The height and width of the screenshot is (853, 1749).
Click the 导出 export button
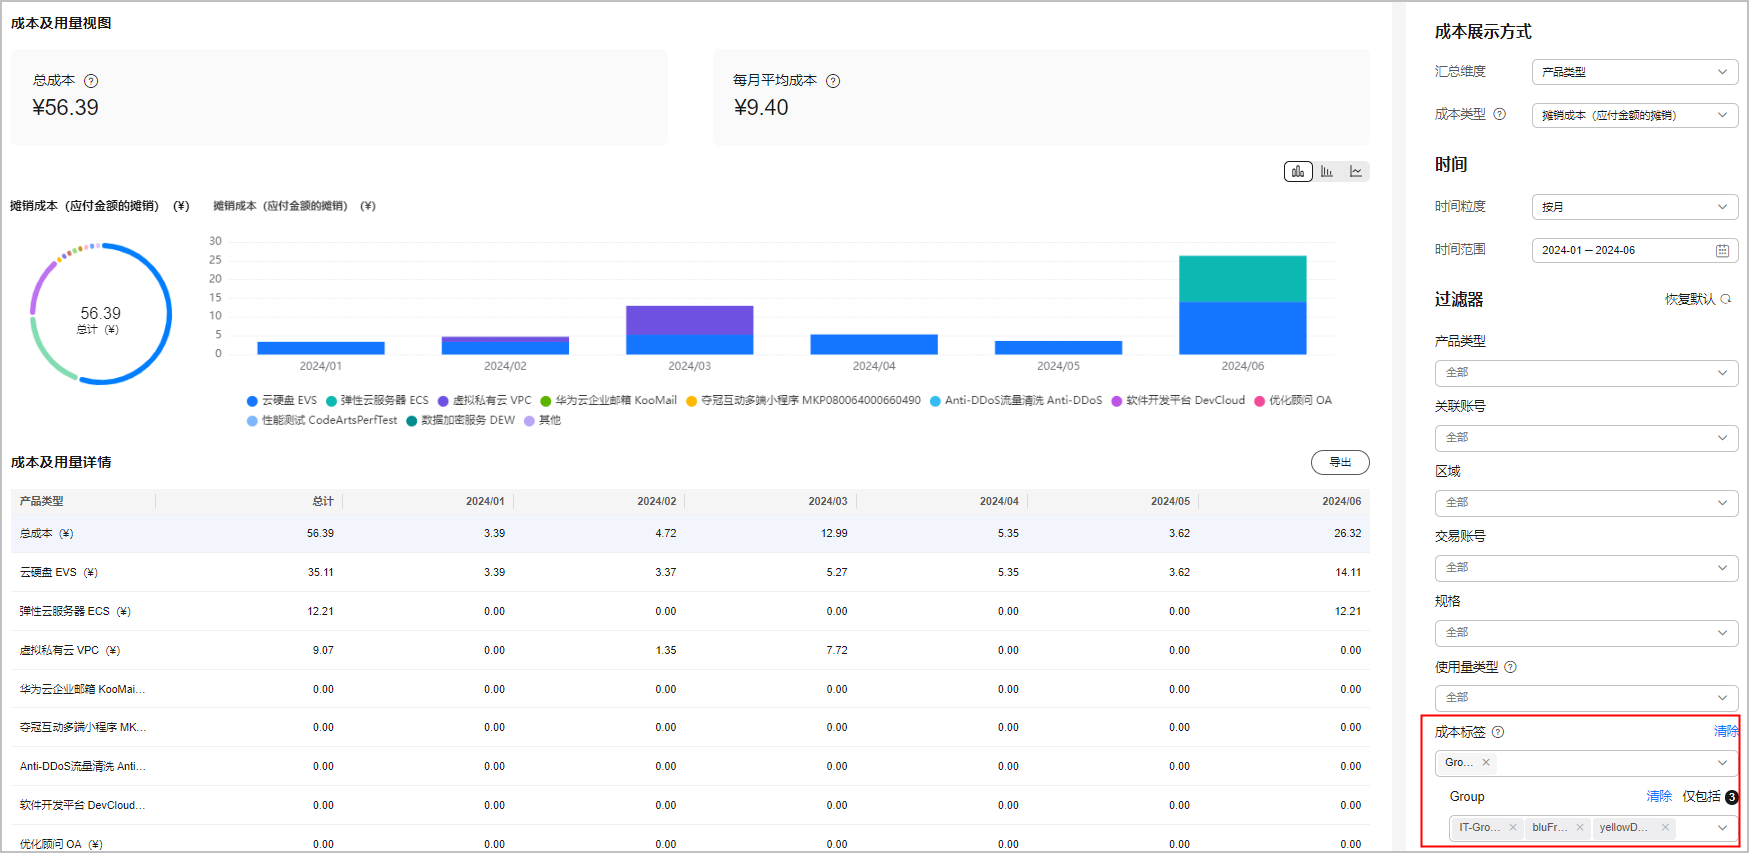tap(1340, 462)
